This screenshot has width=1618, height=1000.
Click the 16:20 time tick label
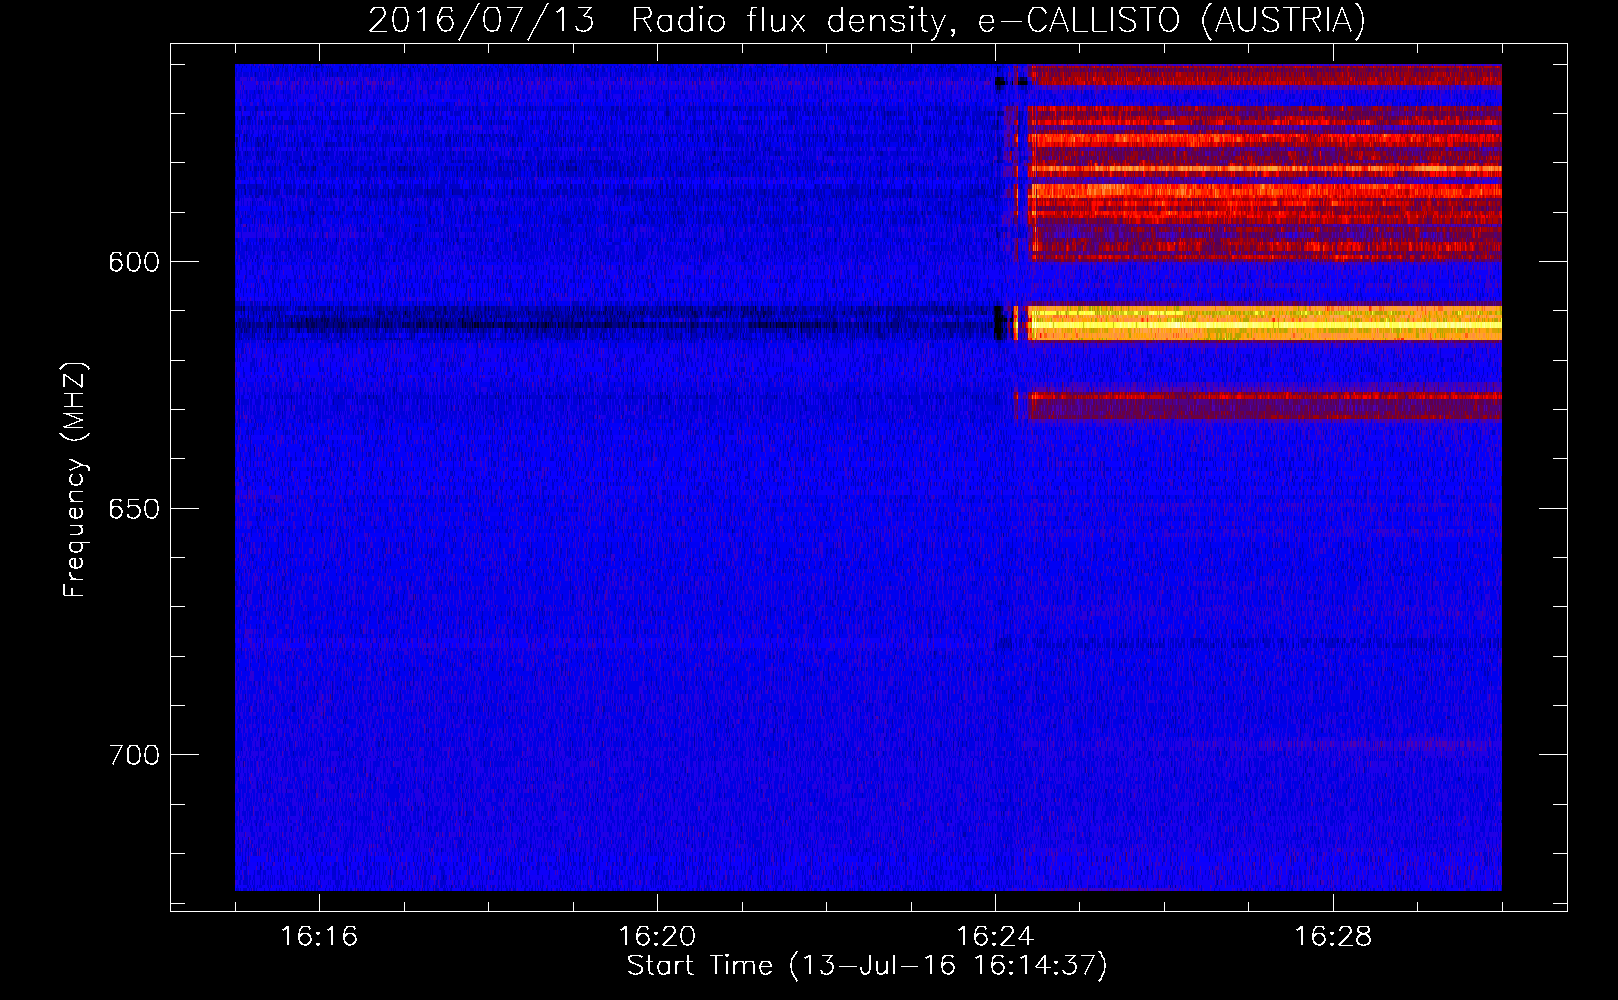click(x=657, y=936)
